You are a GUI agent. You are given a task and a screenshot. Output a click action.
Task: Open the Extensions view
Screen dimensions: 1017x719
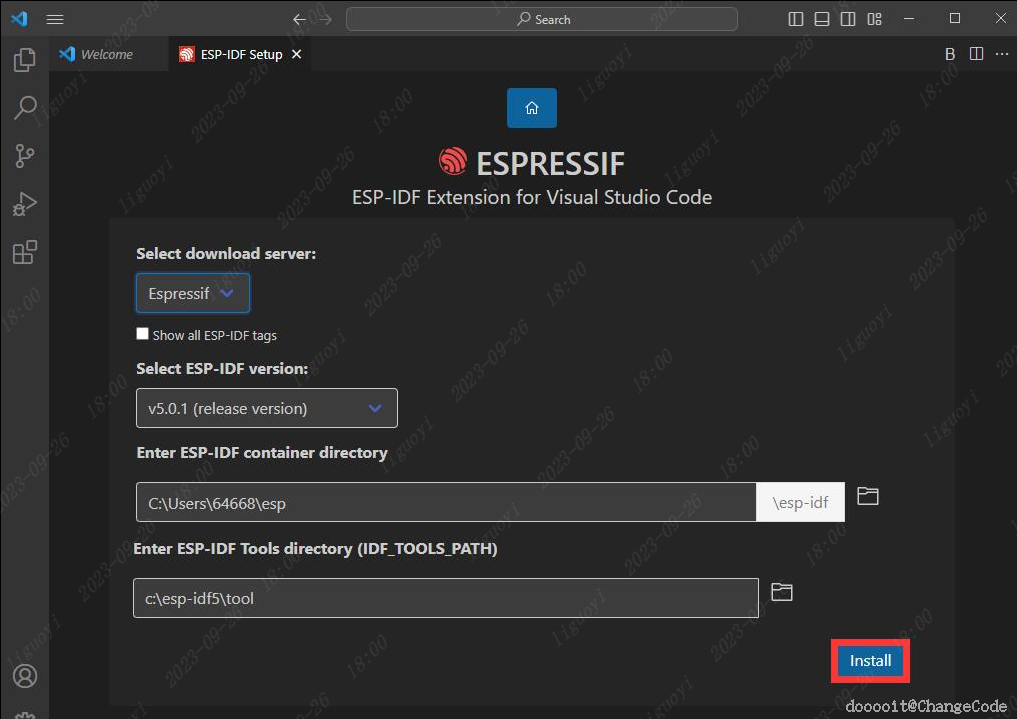(x=25, y=252)
